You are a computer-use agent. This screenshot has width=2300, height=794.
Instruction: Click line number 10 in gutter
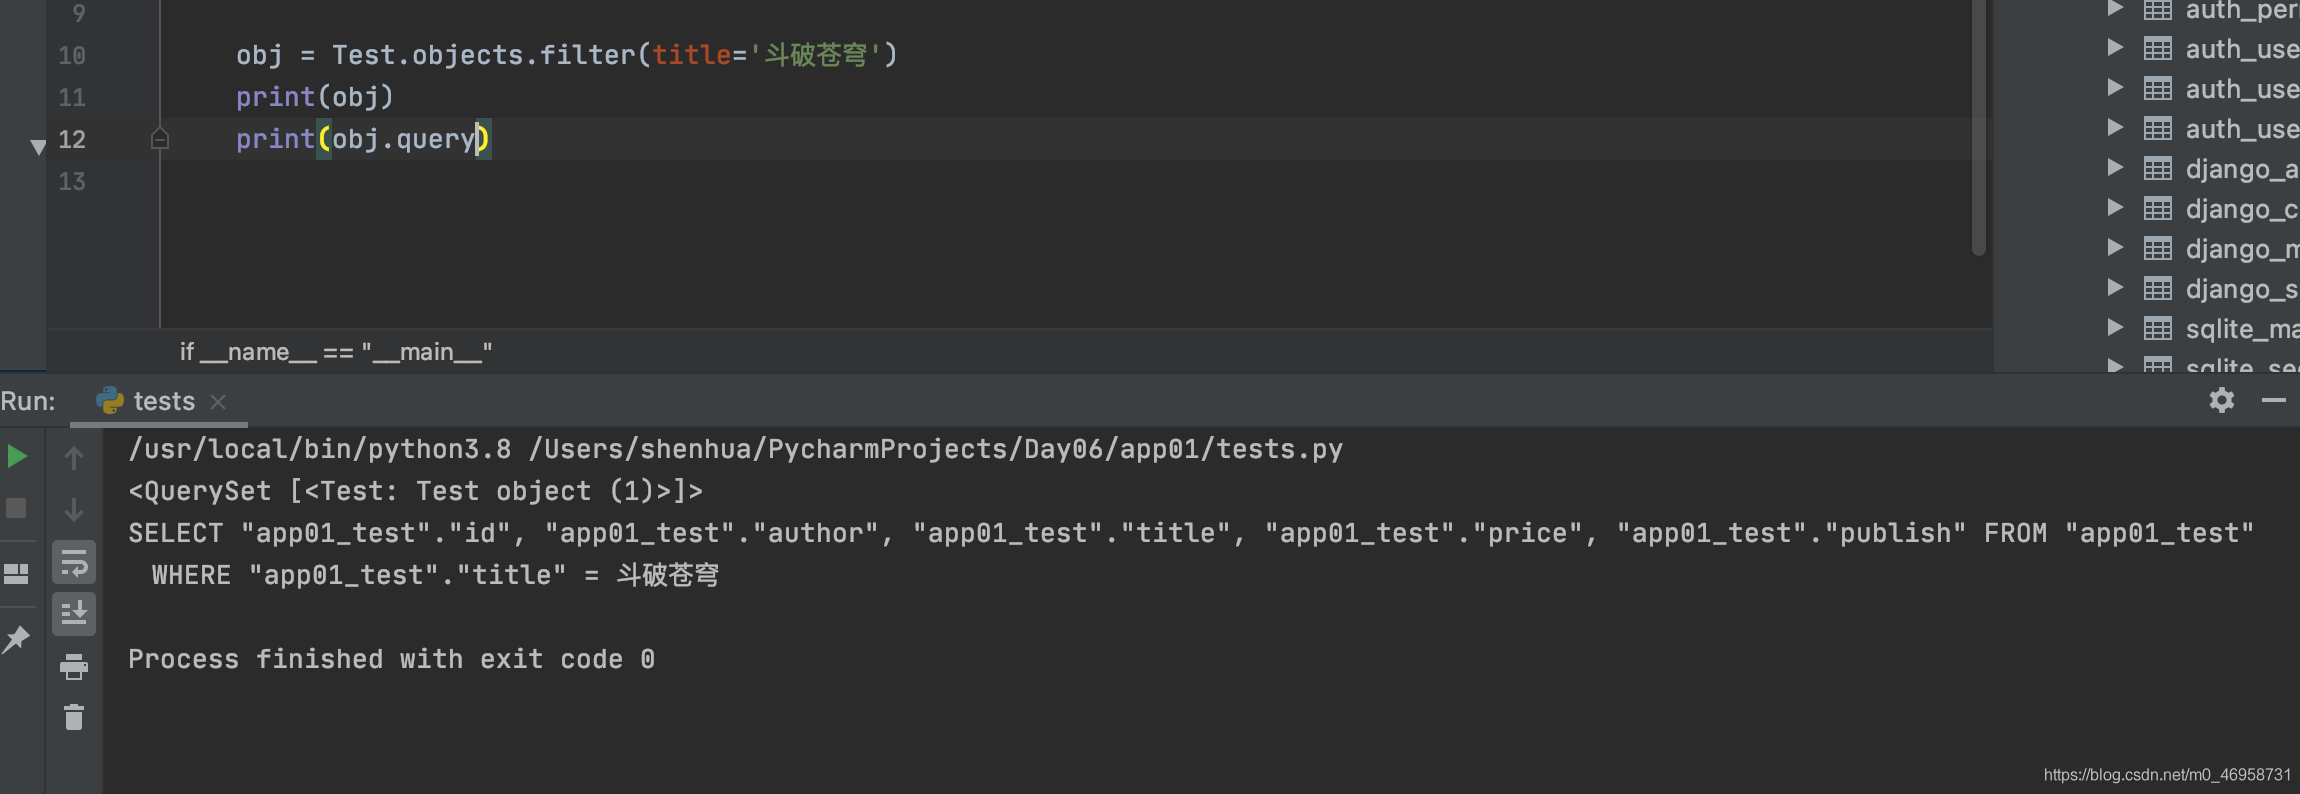click(x=72, y=56)
